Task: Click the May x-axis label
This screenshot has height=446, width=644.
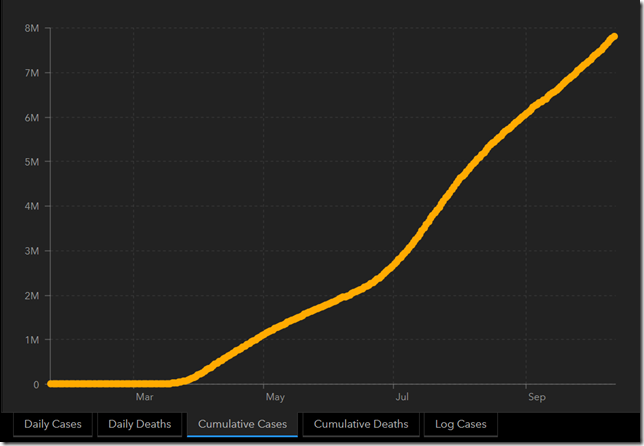Action: [275, 397]
